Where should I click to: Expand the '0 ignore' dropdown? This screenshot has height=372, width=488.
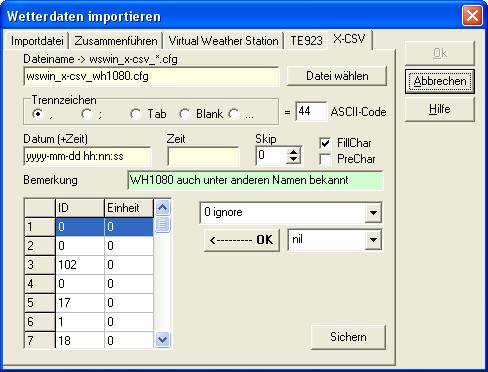373,212
